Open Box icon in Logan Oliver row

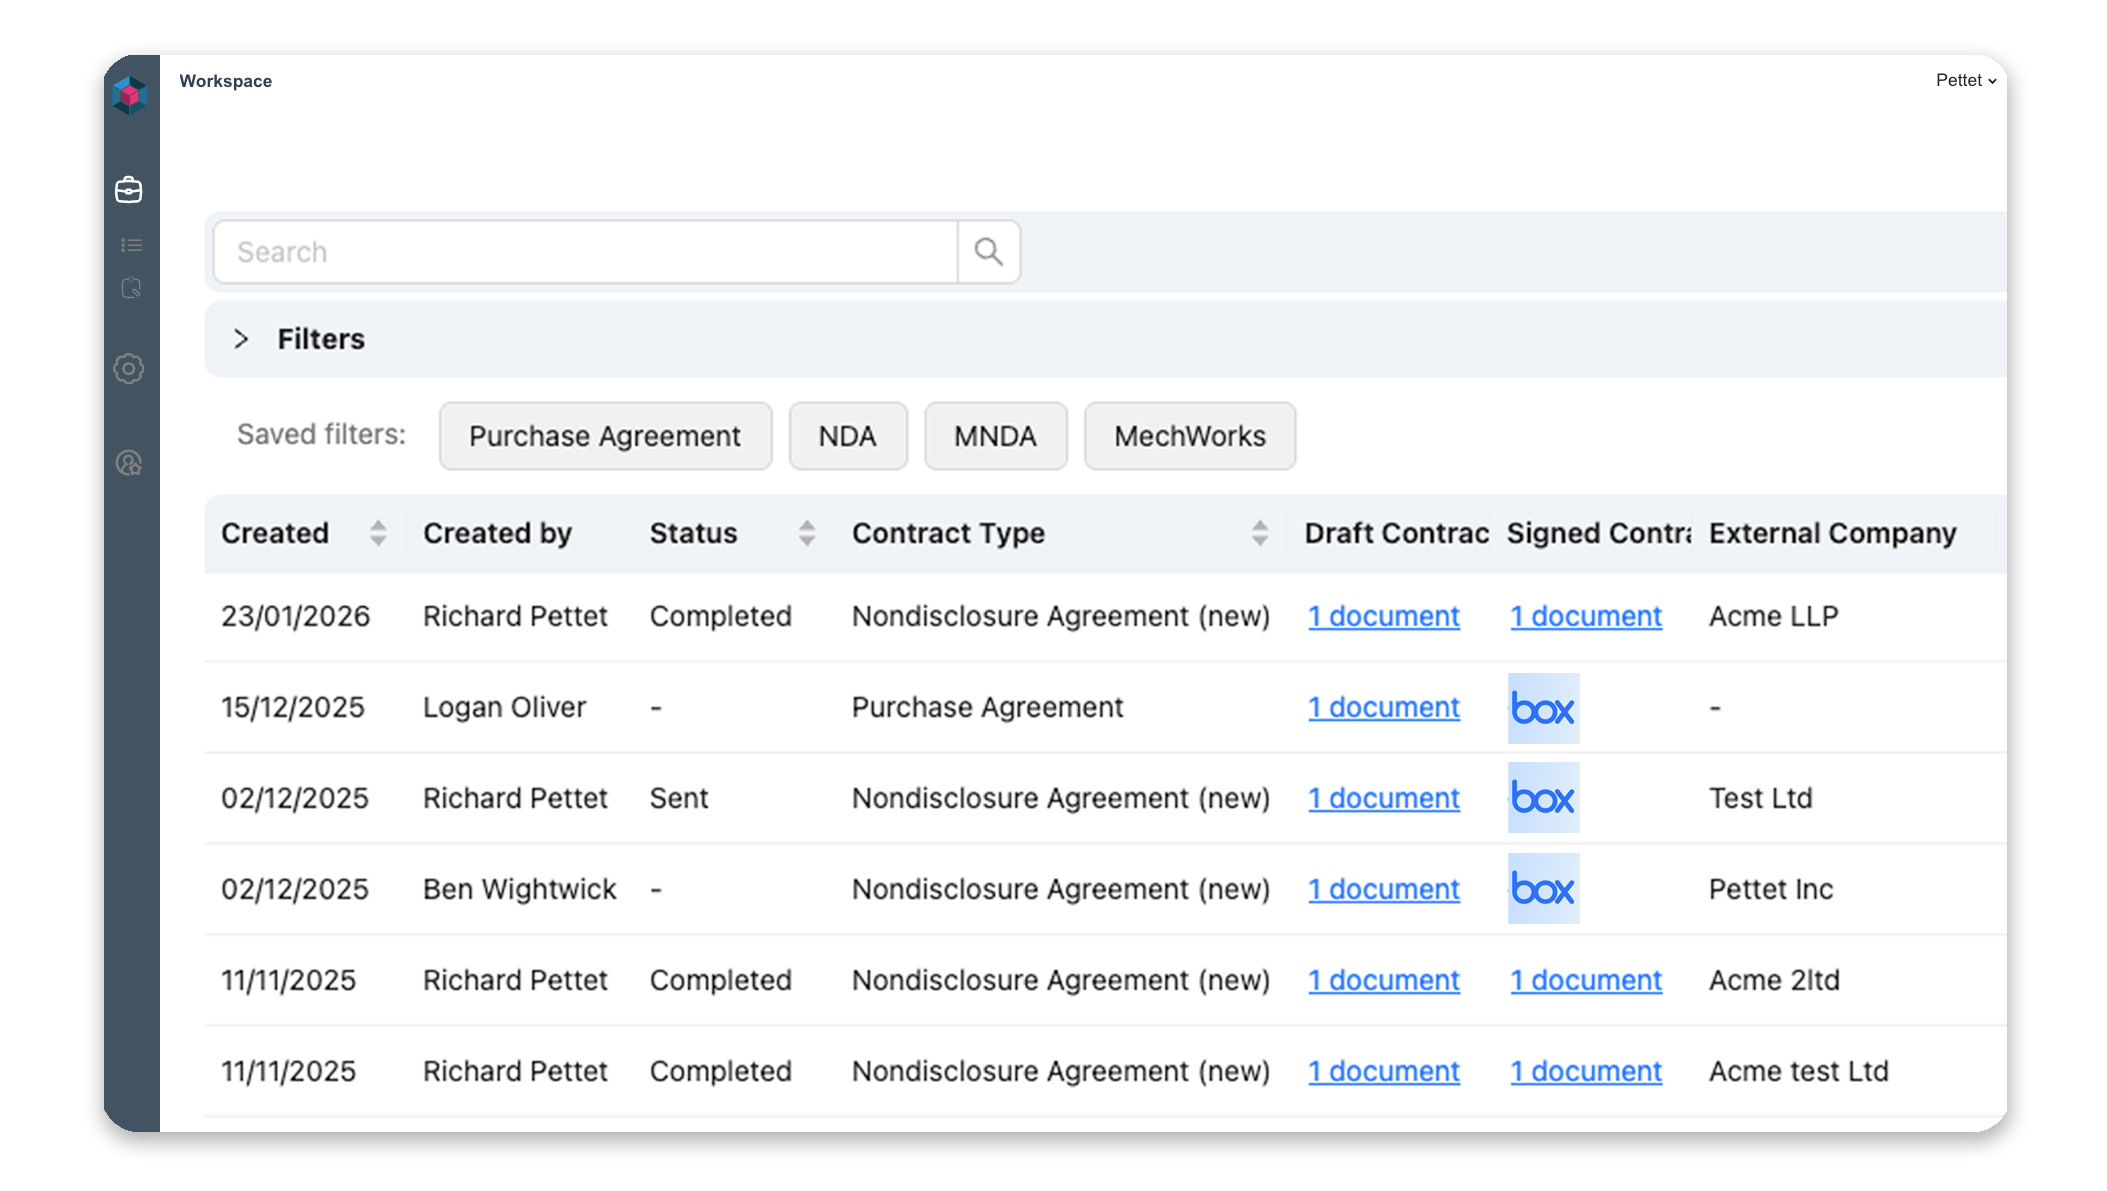(x=1543, y=708)
